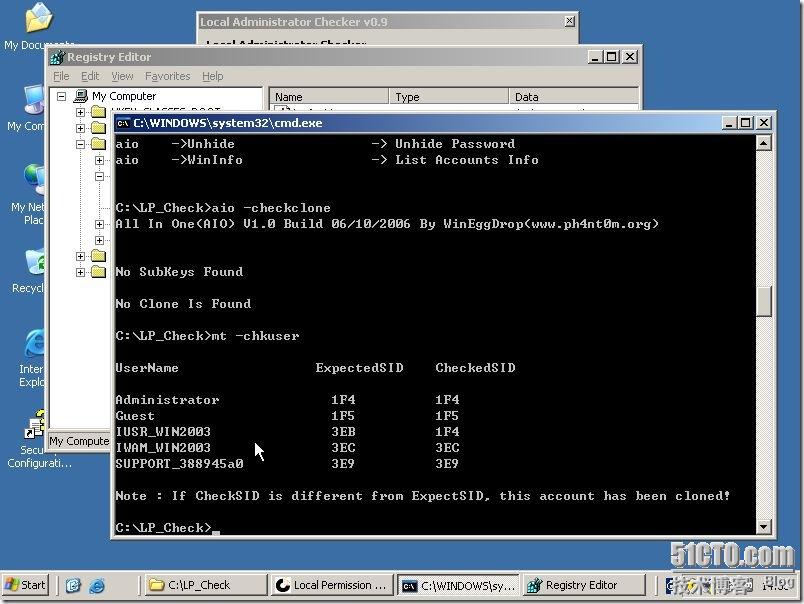Select My Computer icon in registry tree

81,96
